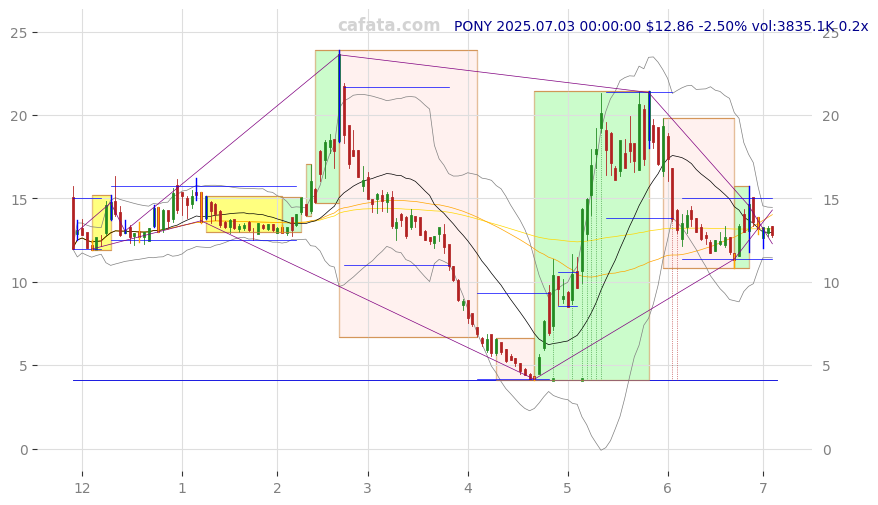Click the left y-axis label 5
Screen dimensions: 878x505
[24, 367]
